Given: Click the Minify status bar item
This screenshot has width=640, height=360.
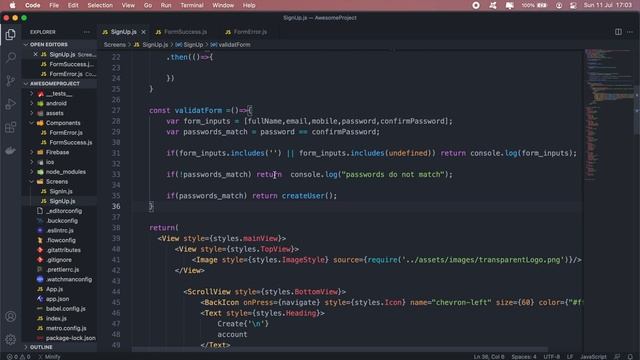Looking at the screenshot, I should coord(50,356).
